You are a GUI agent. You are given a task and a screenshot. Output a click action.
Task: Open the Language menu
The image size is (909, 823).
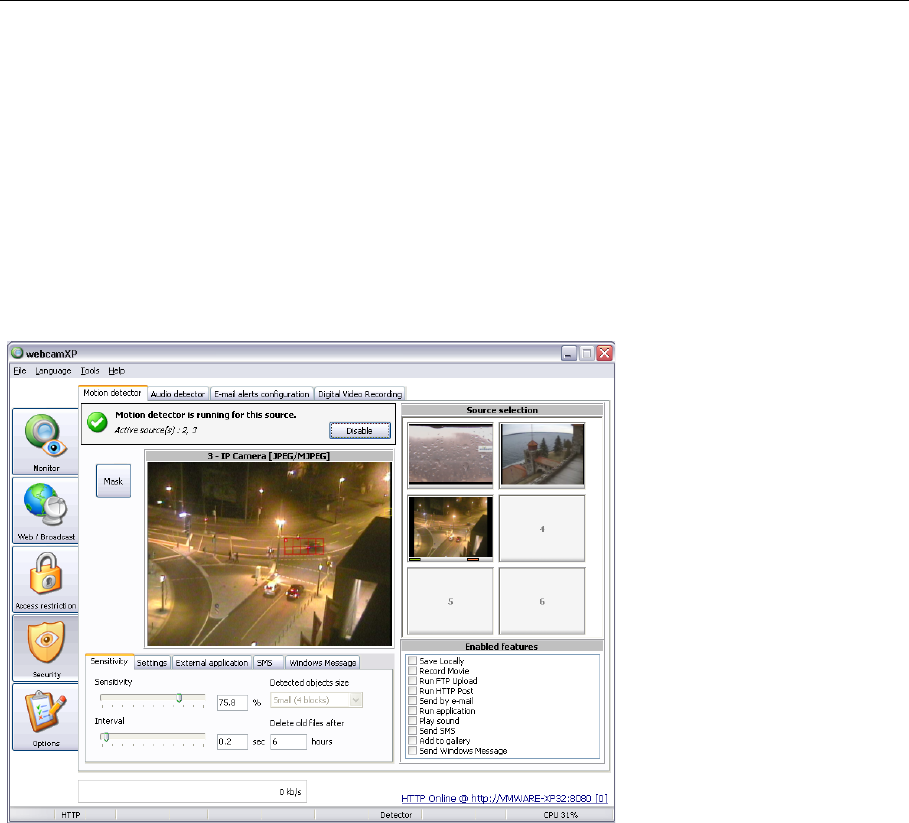tap(53, 371)
